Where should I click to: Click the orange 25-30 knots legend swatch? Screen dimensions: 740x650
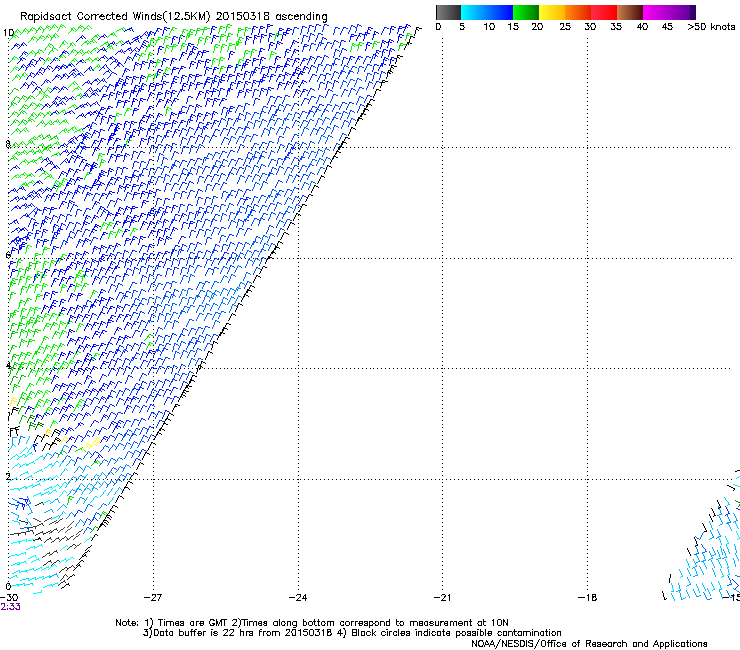click(578, 12)
